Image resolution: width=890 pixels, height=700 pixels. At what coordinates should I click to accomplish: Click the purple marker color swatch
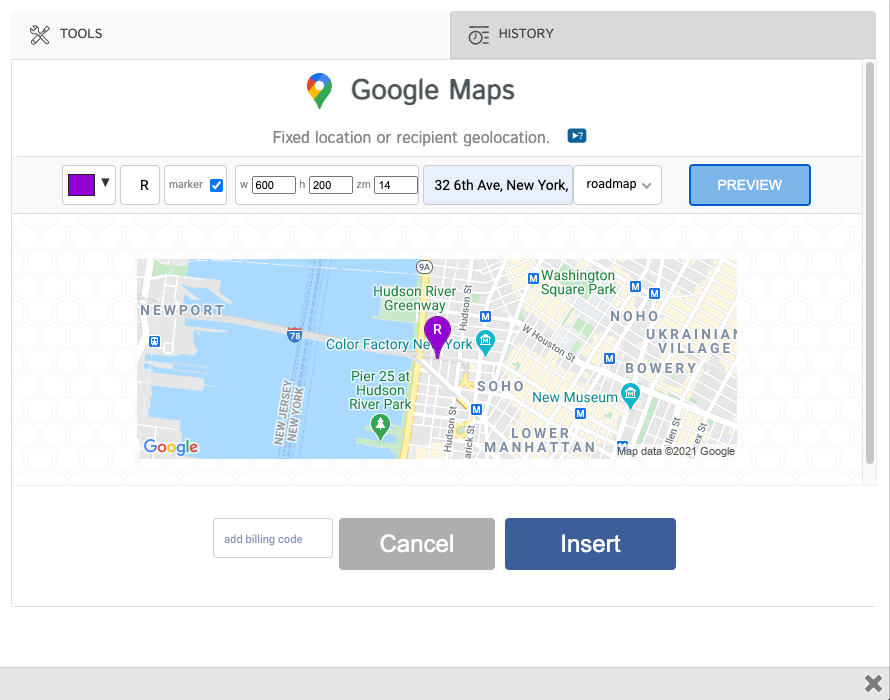point(81,185)
